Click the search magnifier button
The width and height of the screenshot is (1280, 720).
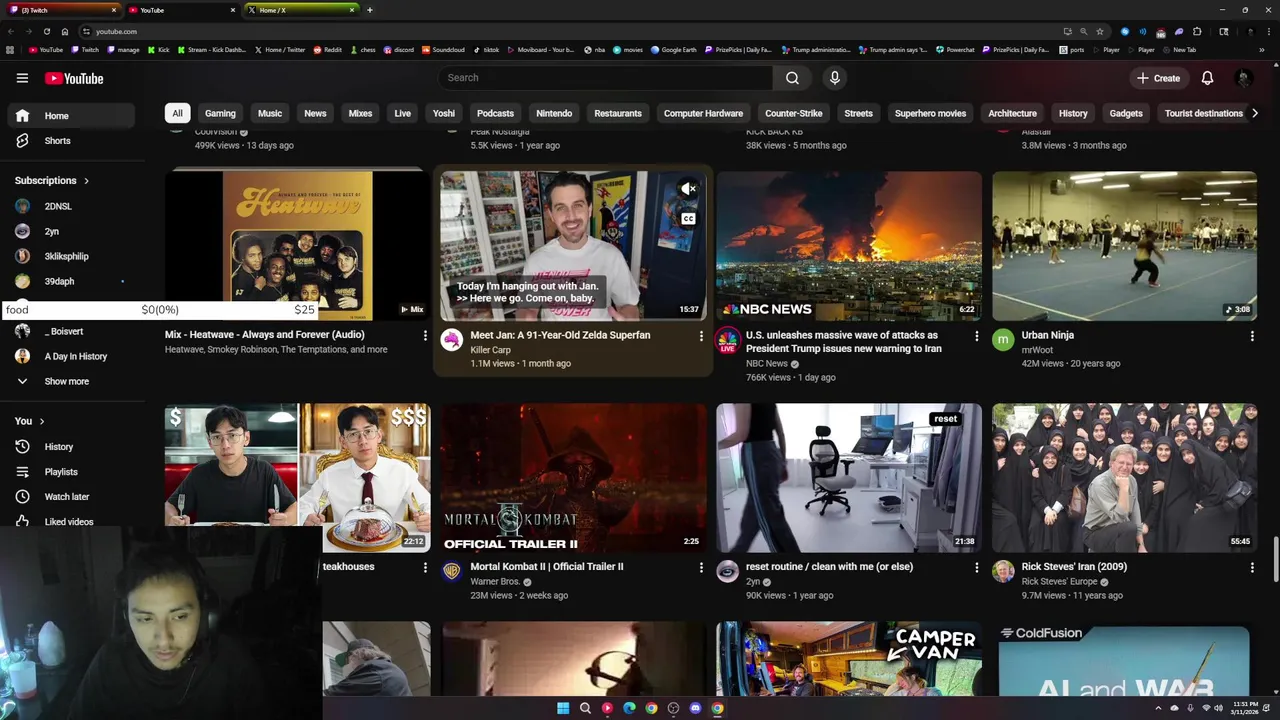(792, 78)
